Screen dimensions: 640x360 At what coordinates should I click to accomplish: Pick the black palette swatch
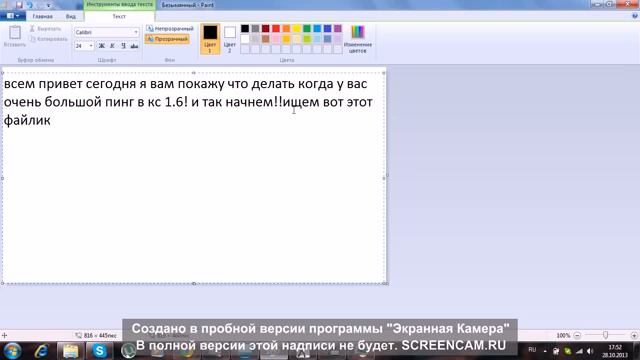tap(245, 29)
